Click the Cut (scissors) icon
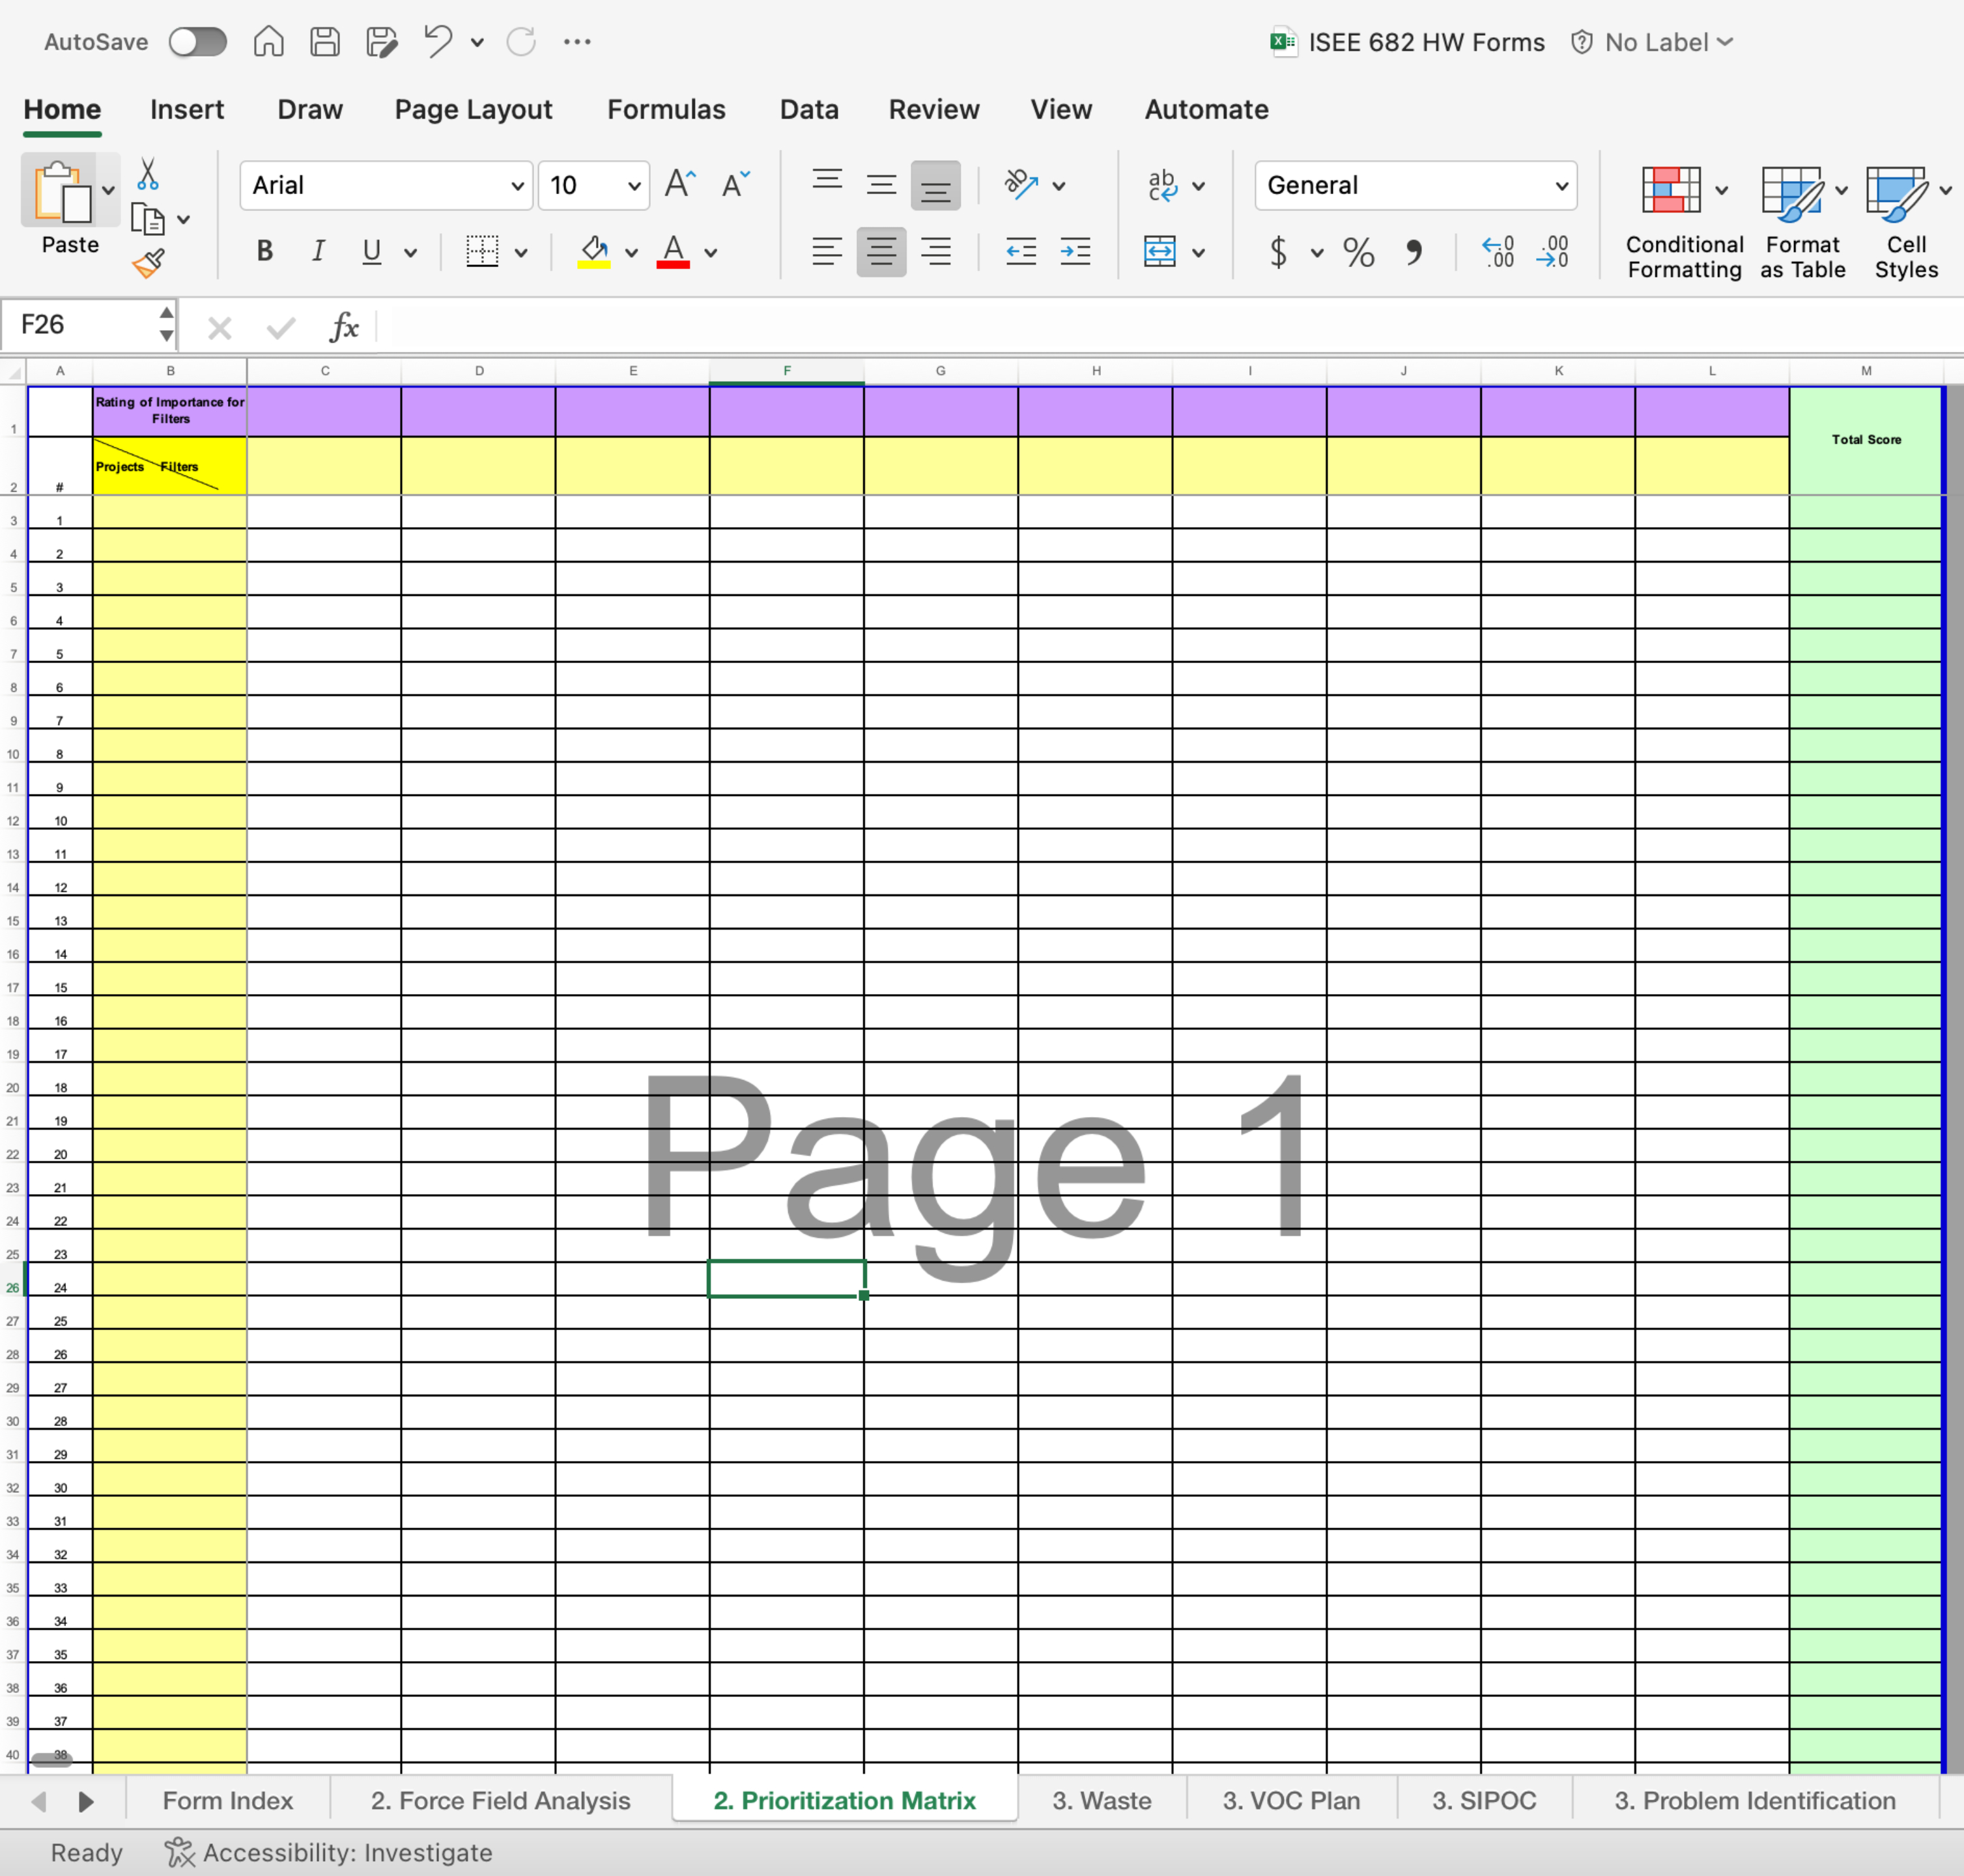This screenshot has height=1876, width=1964. click(148, 173)
